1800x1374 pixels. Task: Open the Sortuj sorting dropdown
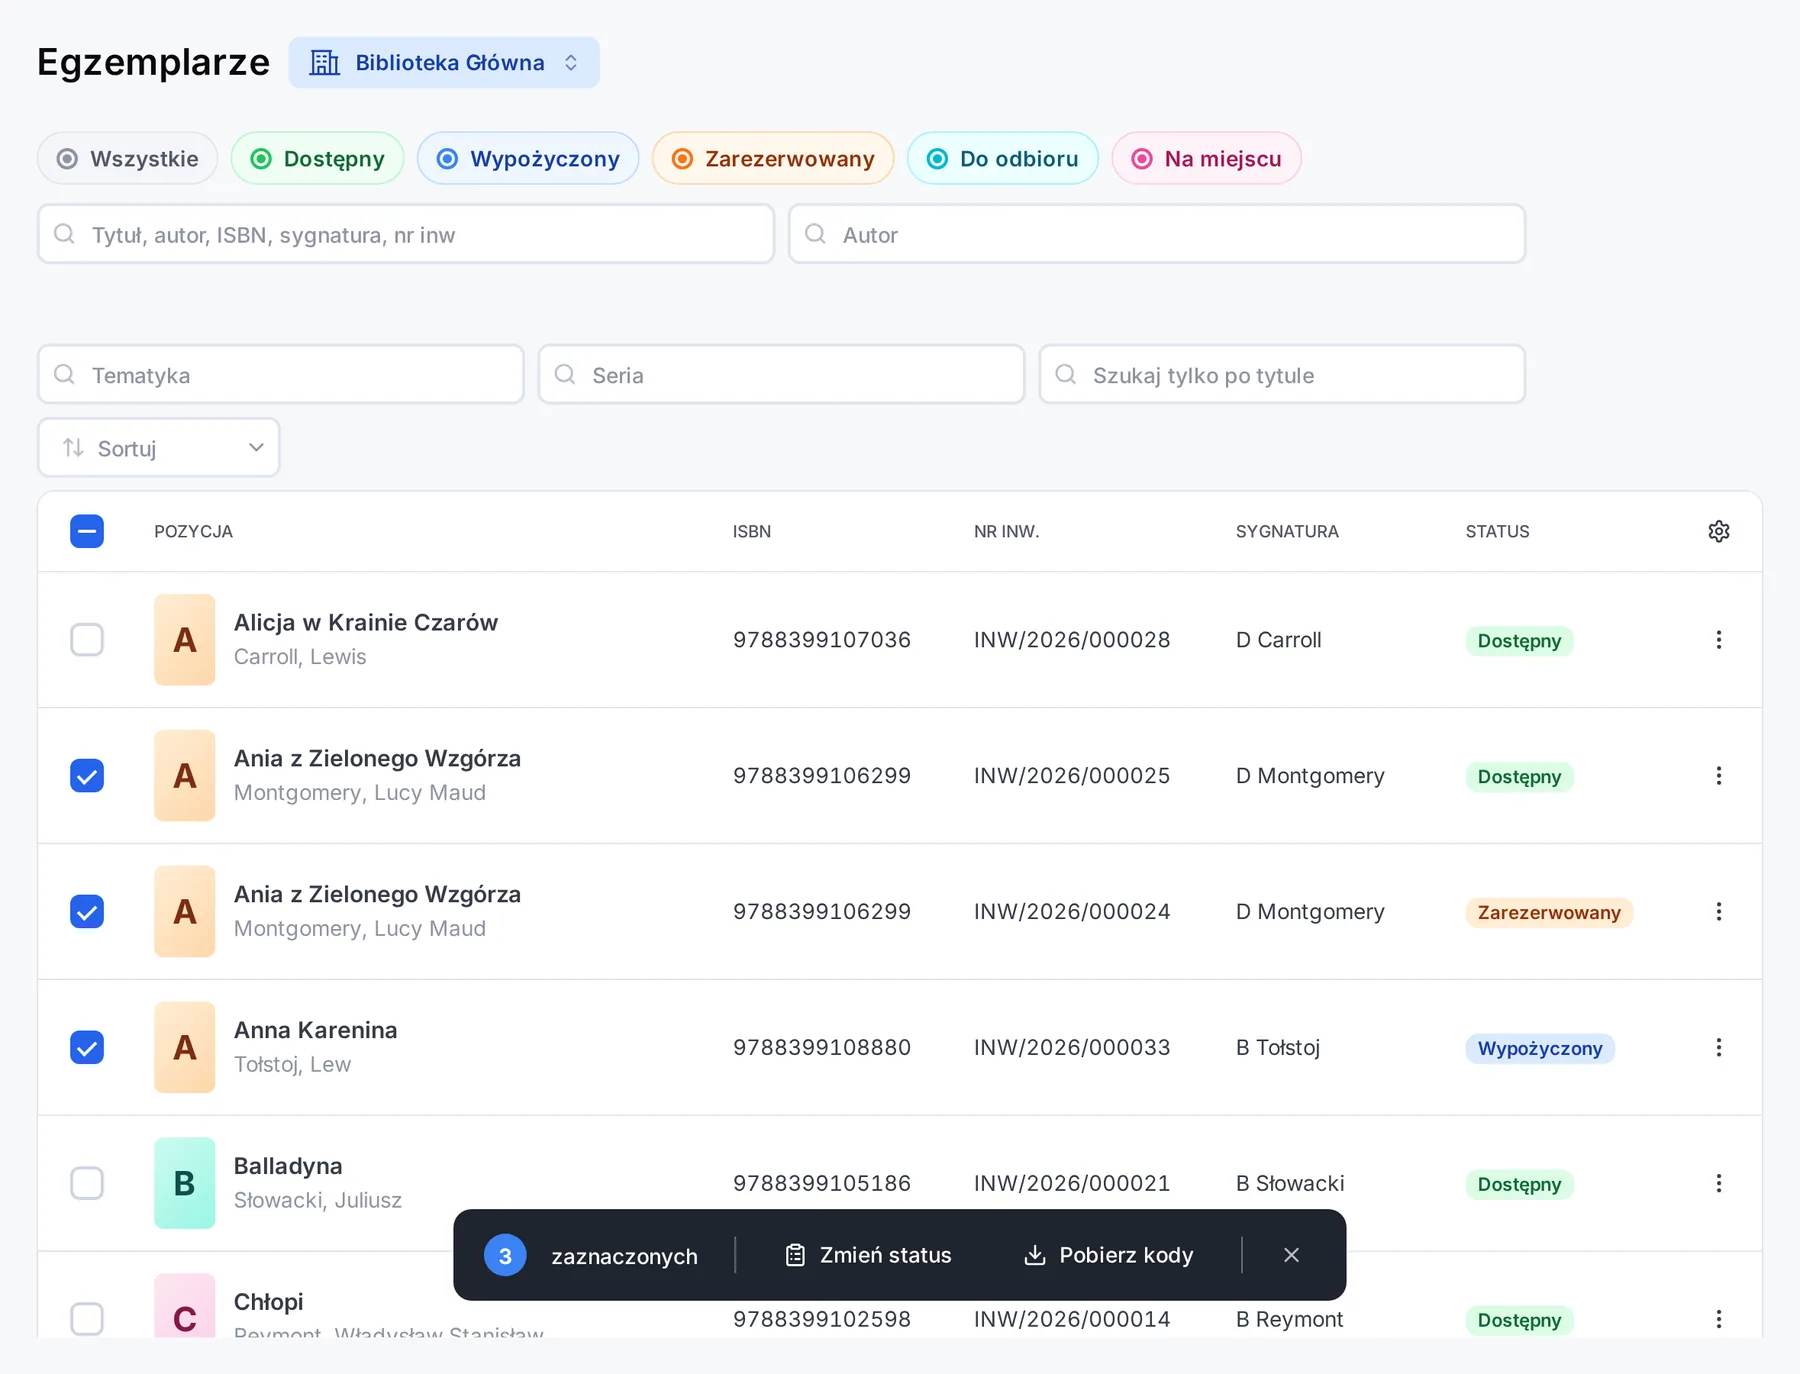[x=159, y=448]
